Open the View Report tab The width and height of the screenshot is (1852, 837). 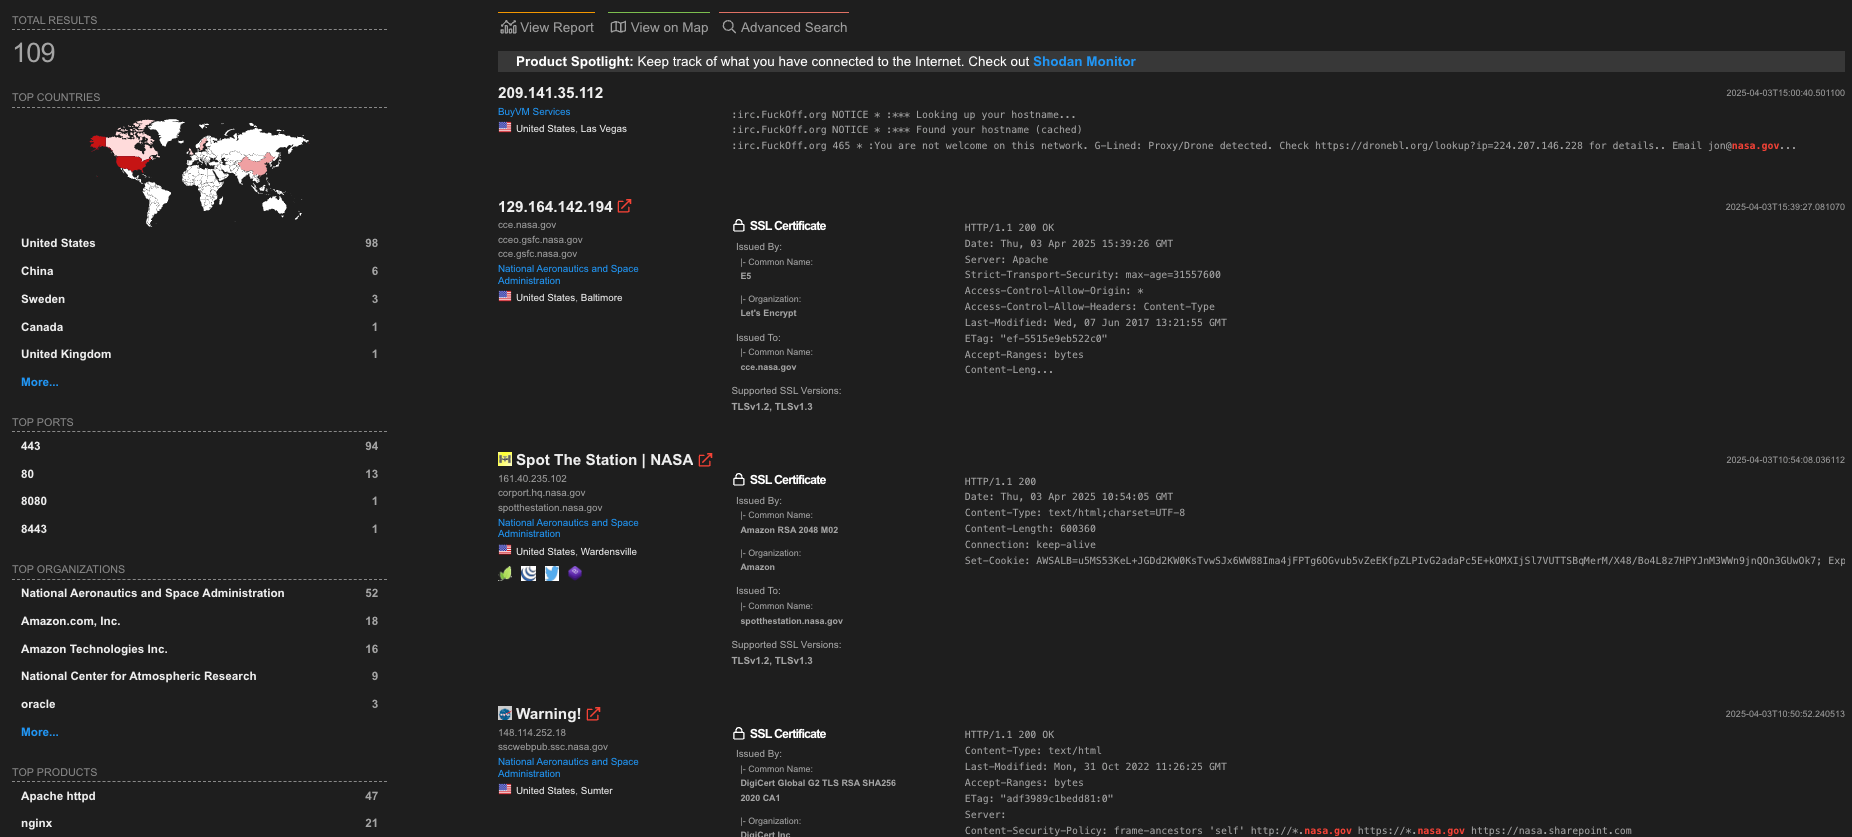[x=547, y=27]
